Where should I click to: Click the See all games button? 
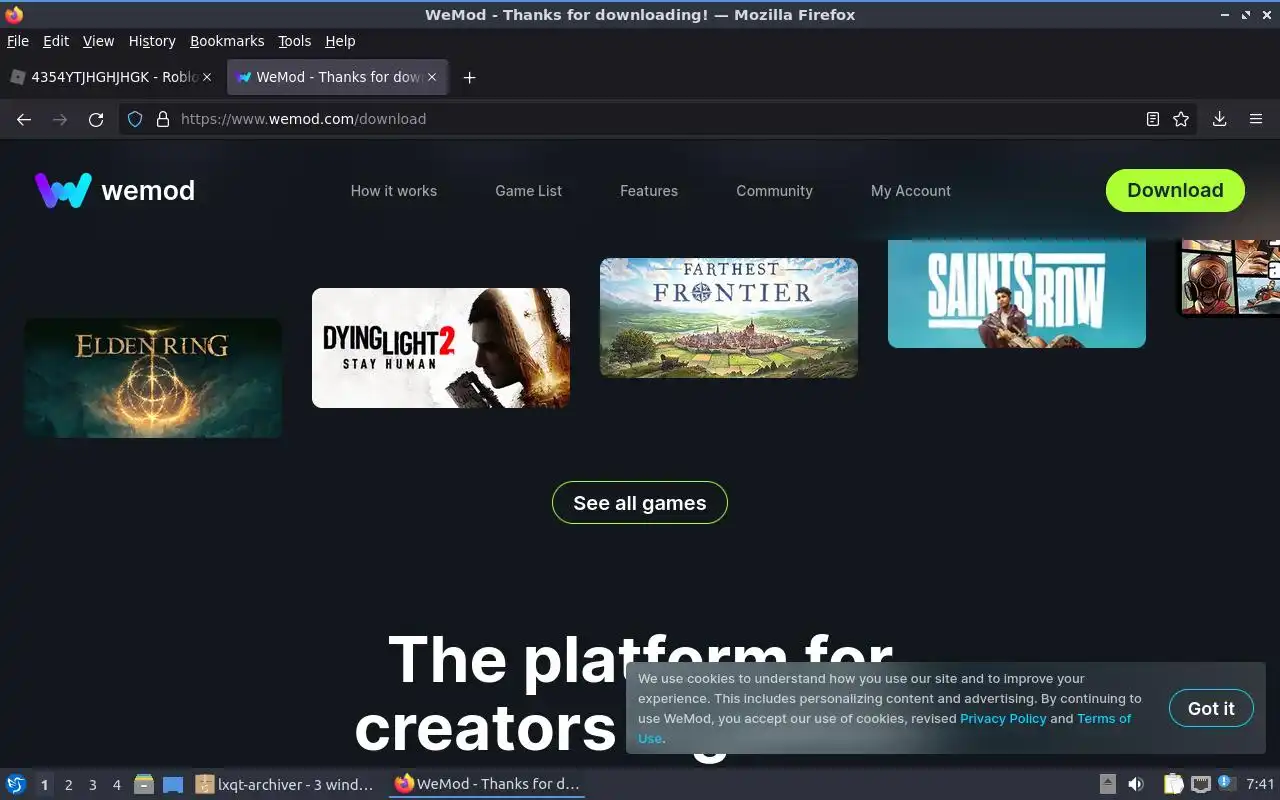pos(640,503)
